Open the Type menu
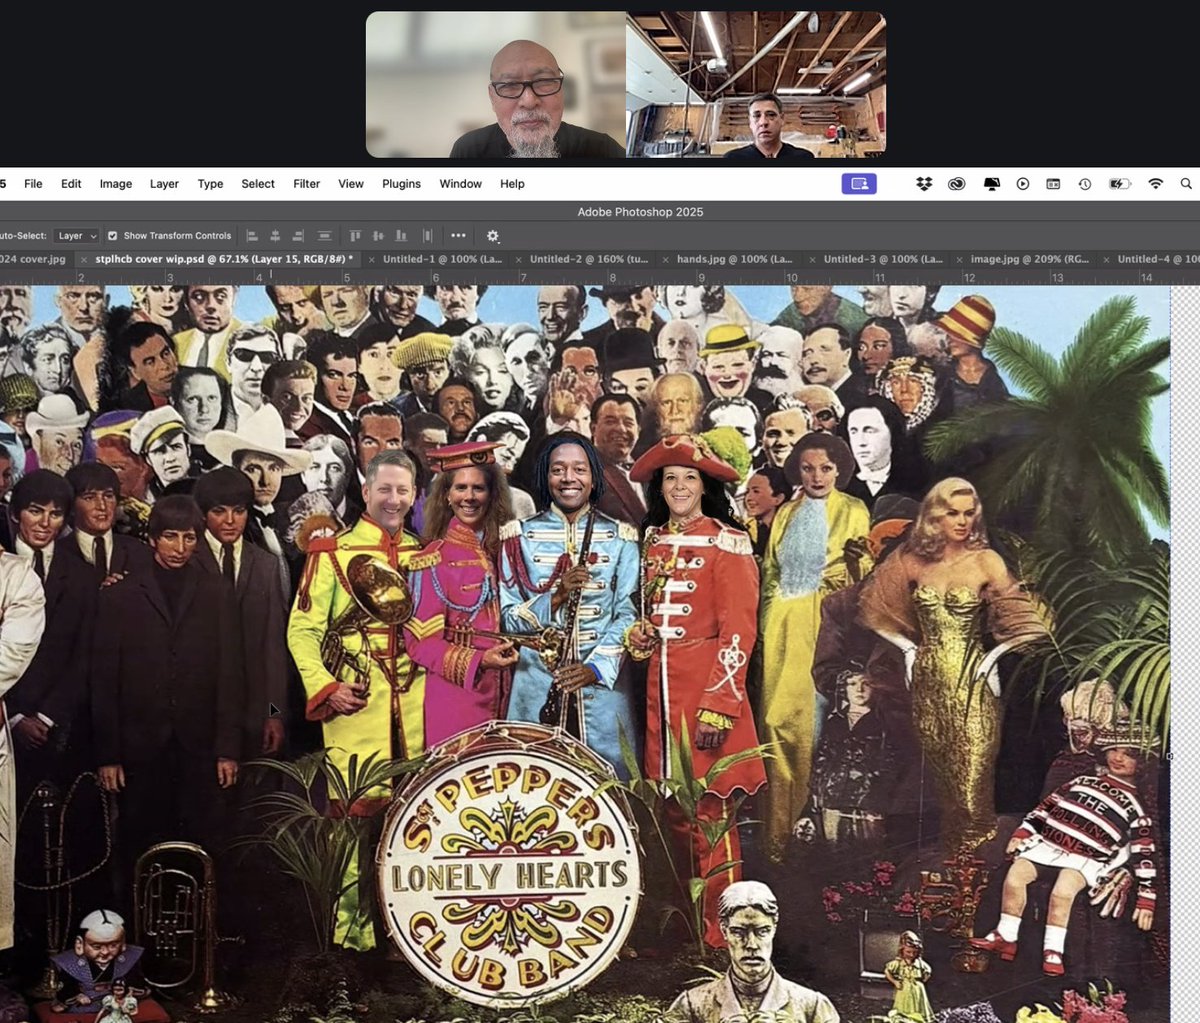The height and width of the screenshot is (1023, 1200). click(x=210, y=184)
